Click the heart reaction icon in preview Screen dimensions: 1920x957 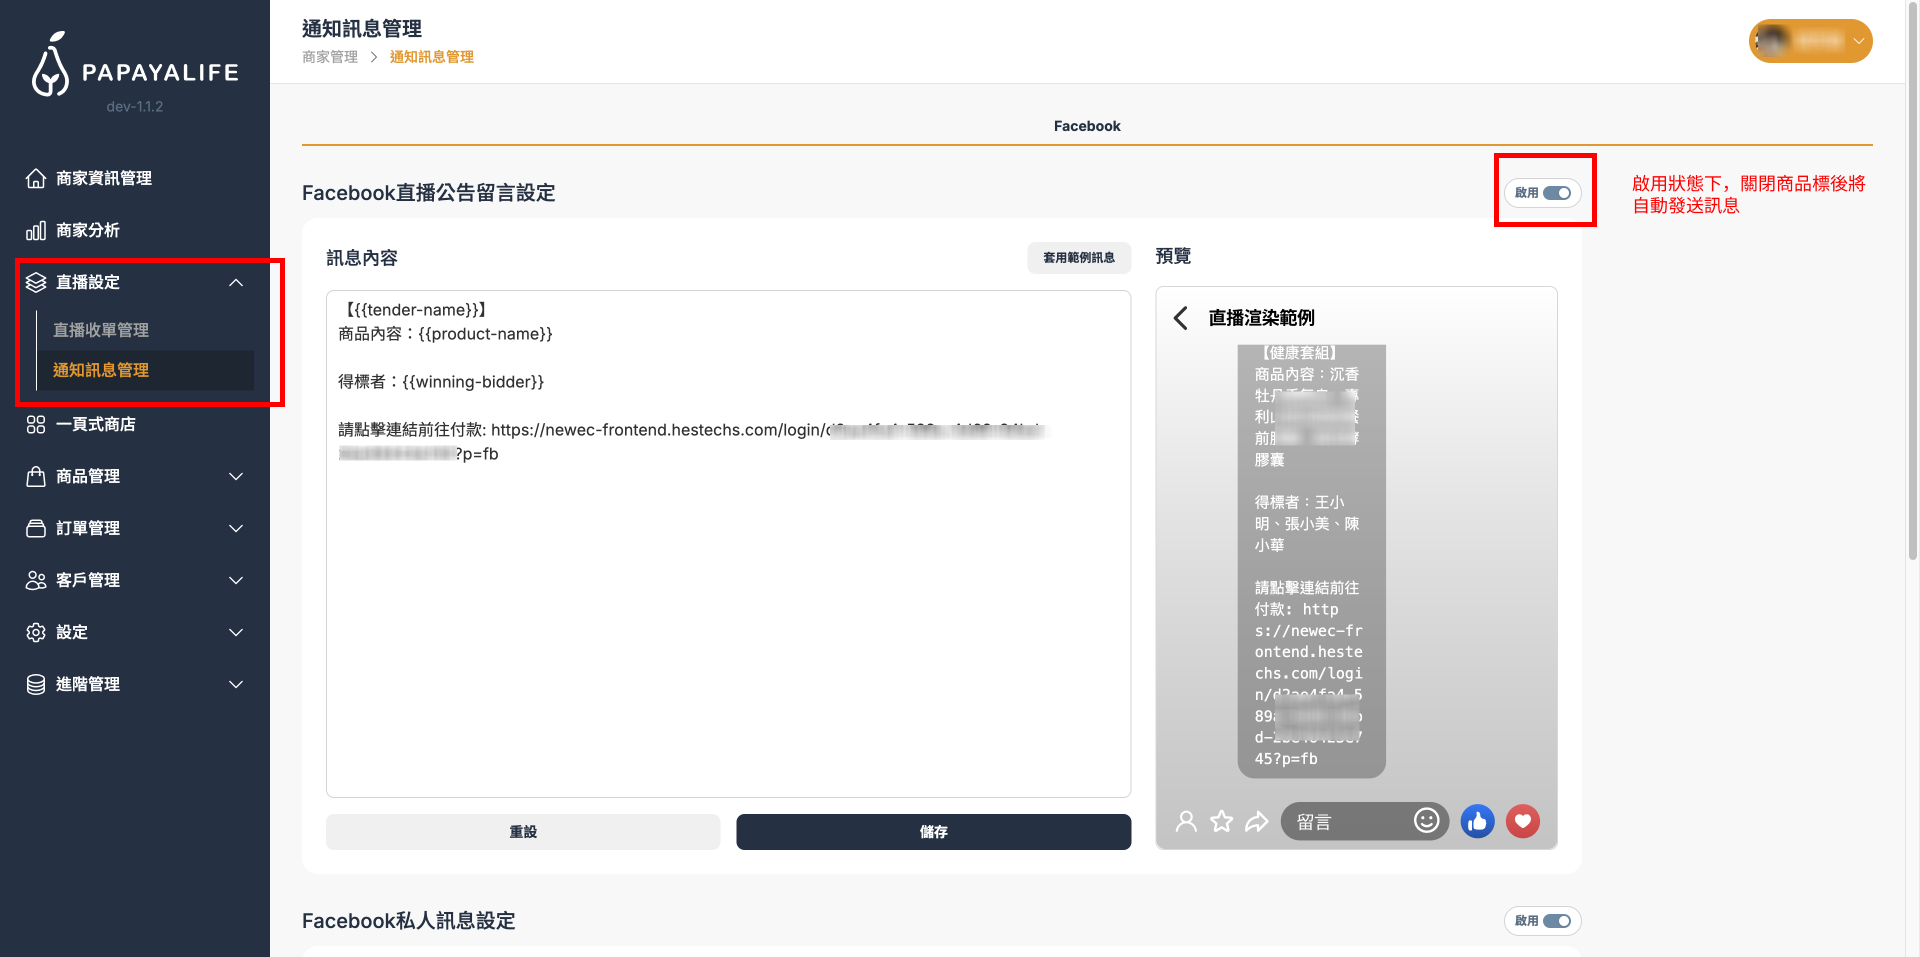click(1523, 821)
